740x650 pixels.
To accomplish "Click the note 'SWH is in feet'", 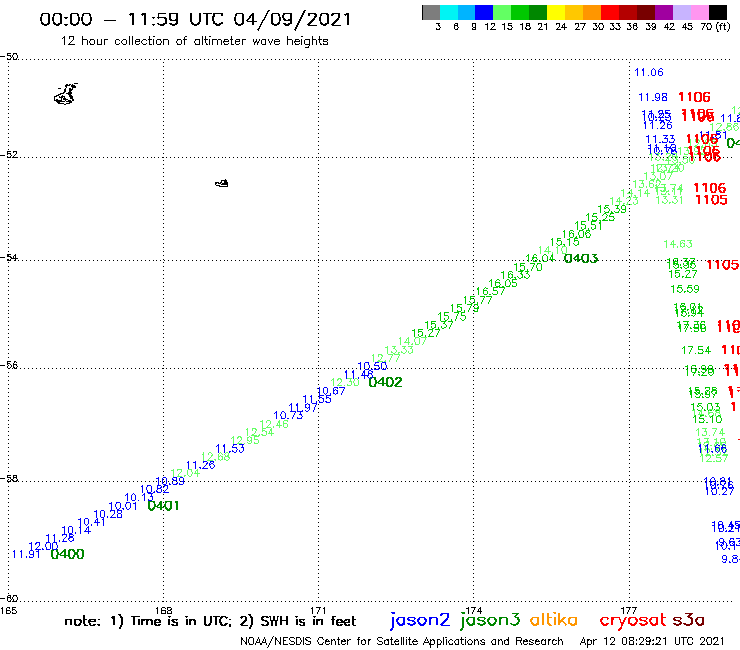I will tap(308, 621).
